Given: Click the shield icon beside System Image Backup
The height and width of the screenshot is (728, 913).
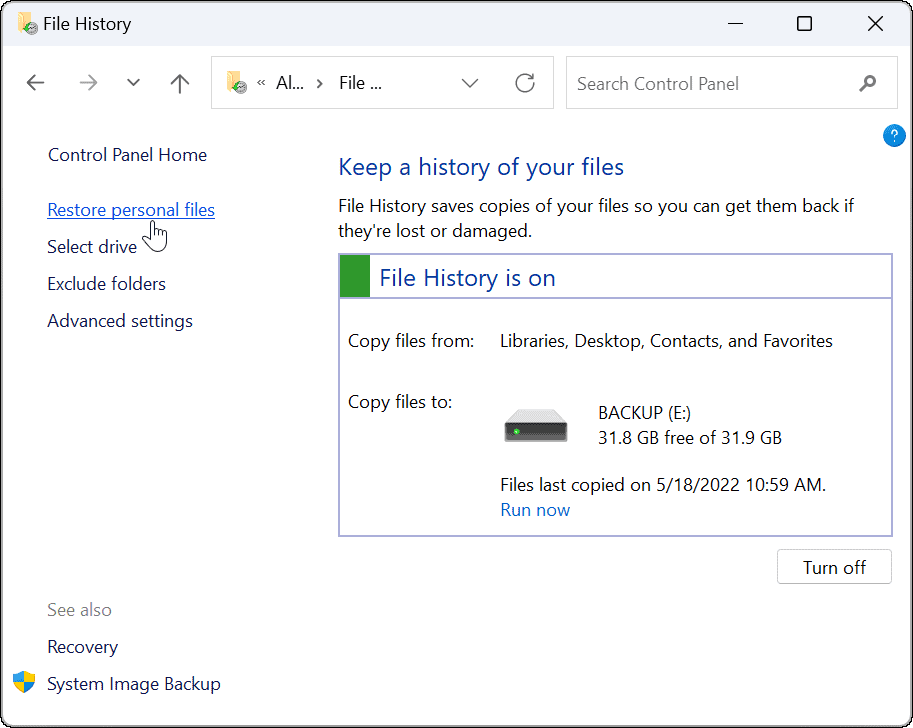Looking at the screenshot, I should 22,682.
